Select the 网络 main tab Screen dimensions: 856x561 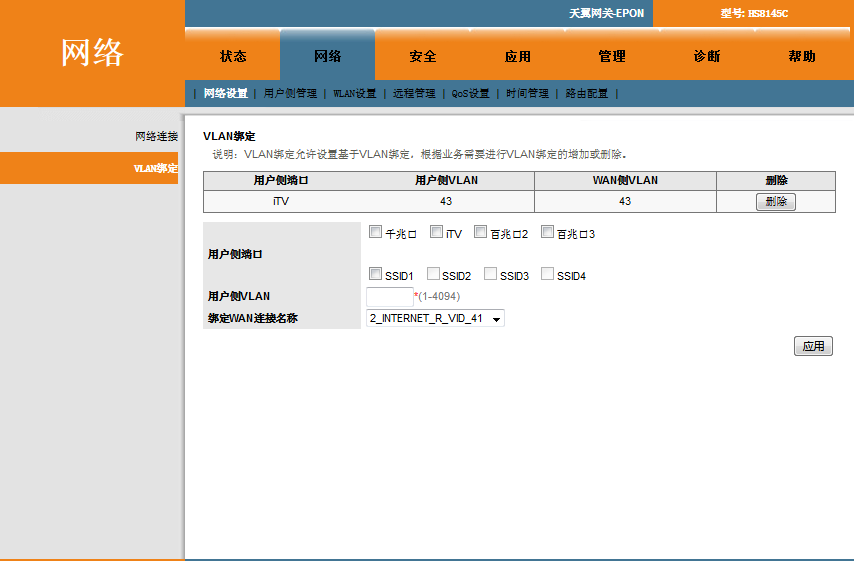pos(328,56)
